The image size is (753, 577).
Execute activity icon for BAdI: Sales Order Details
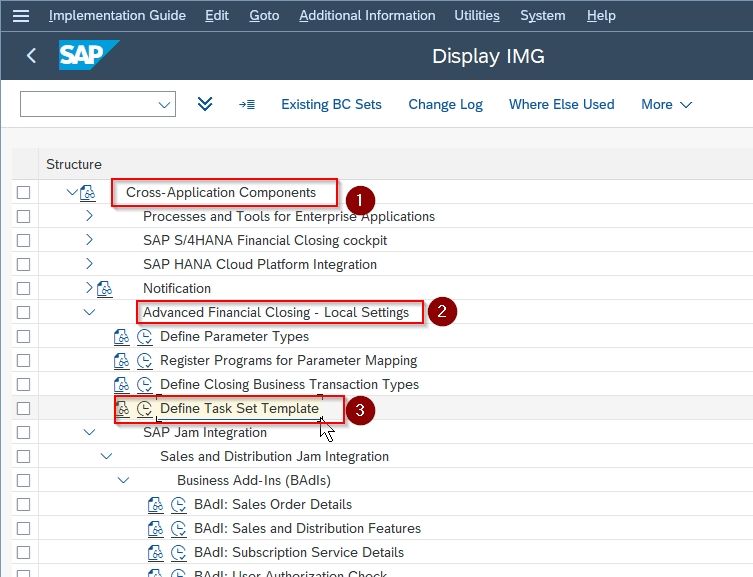point(178,505)
